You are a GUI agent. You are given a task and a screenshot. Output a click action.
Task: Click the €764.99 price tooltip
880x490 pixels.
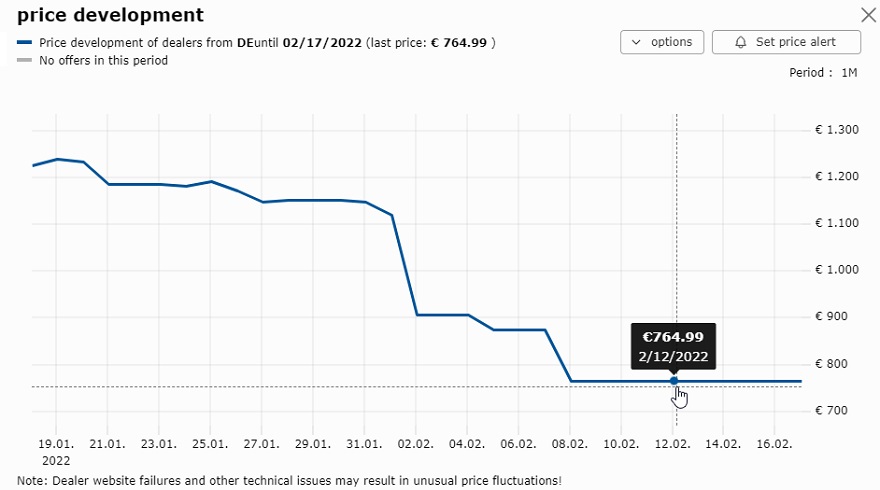point(673,346)
